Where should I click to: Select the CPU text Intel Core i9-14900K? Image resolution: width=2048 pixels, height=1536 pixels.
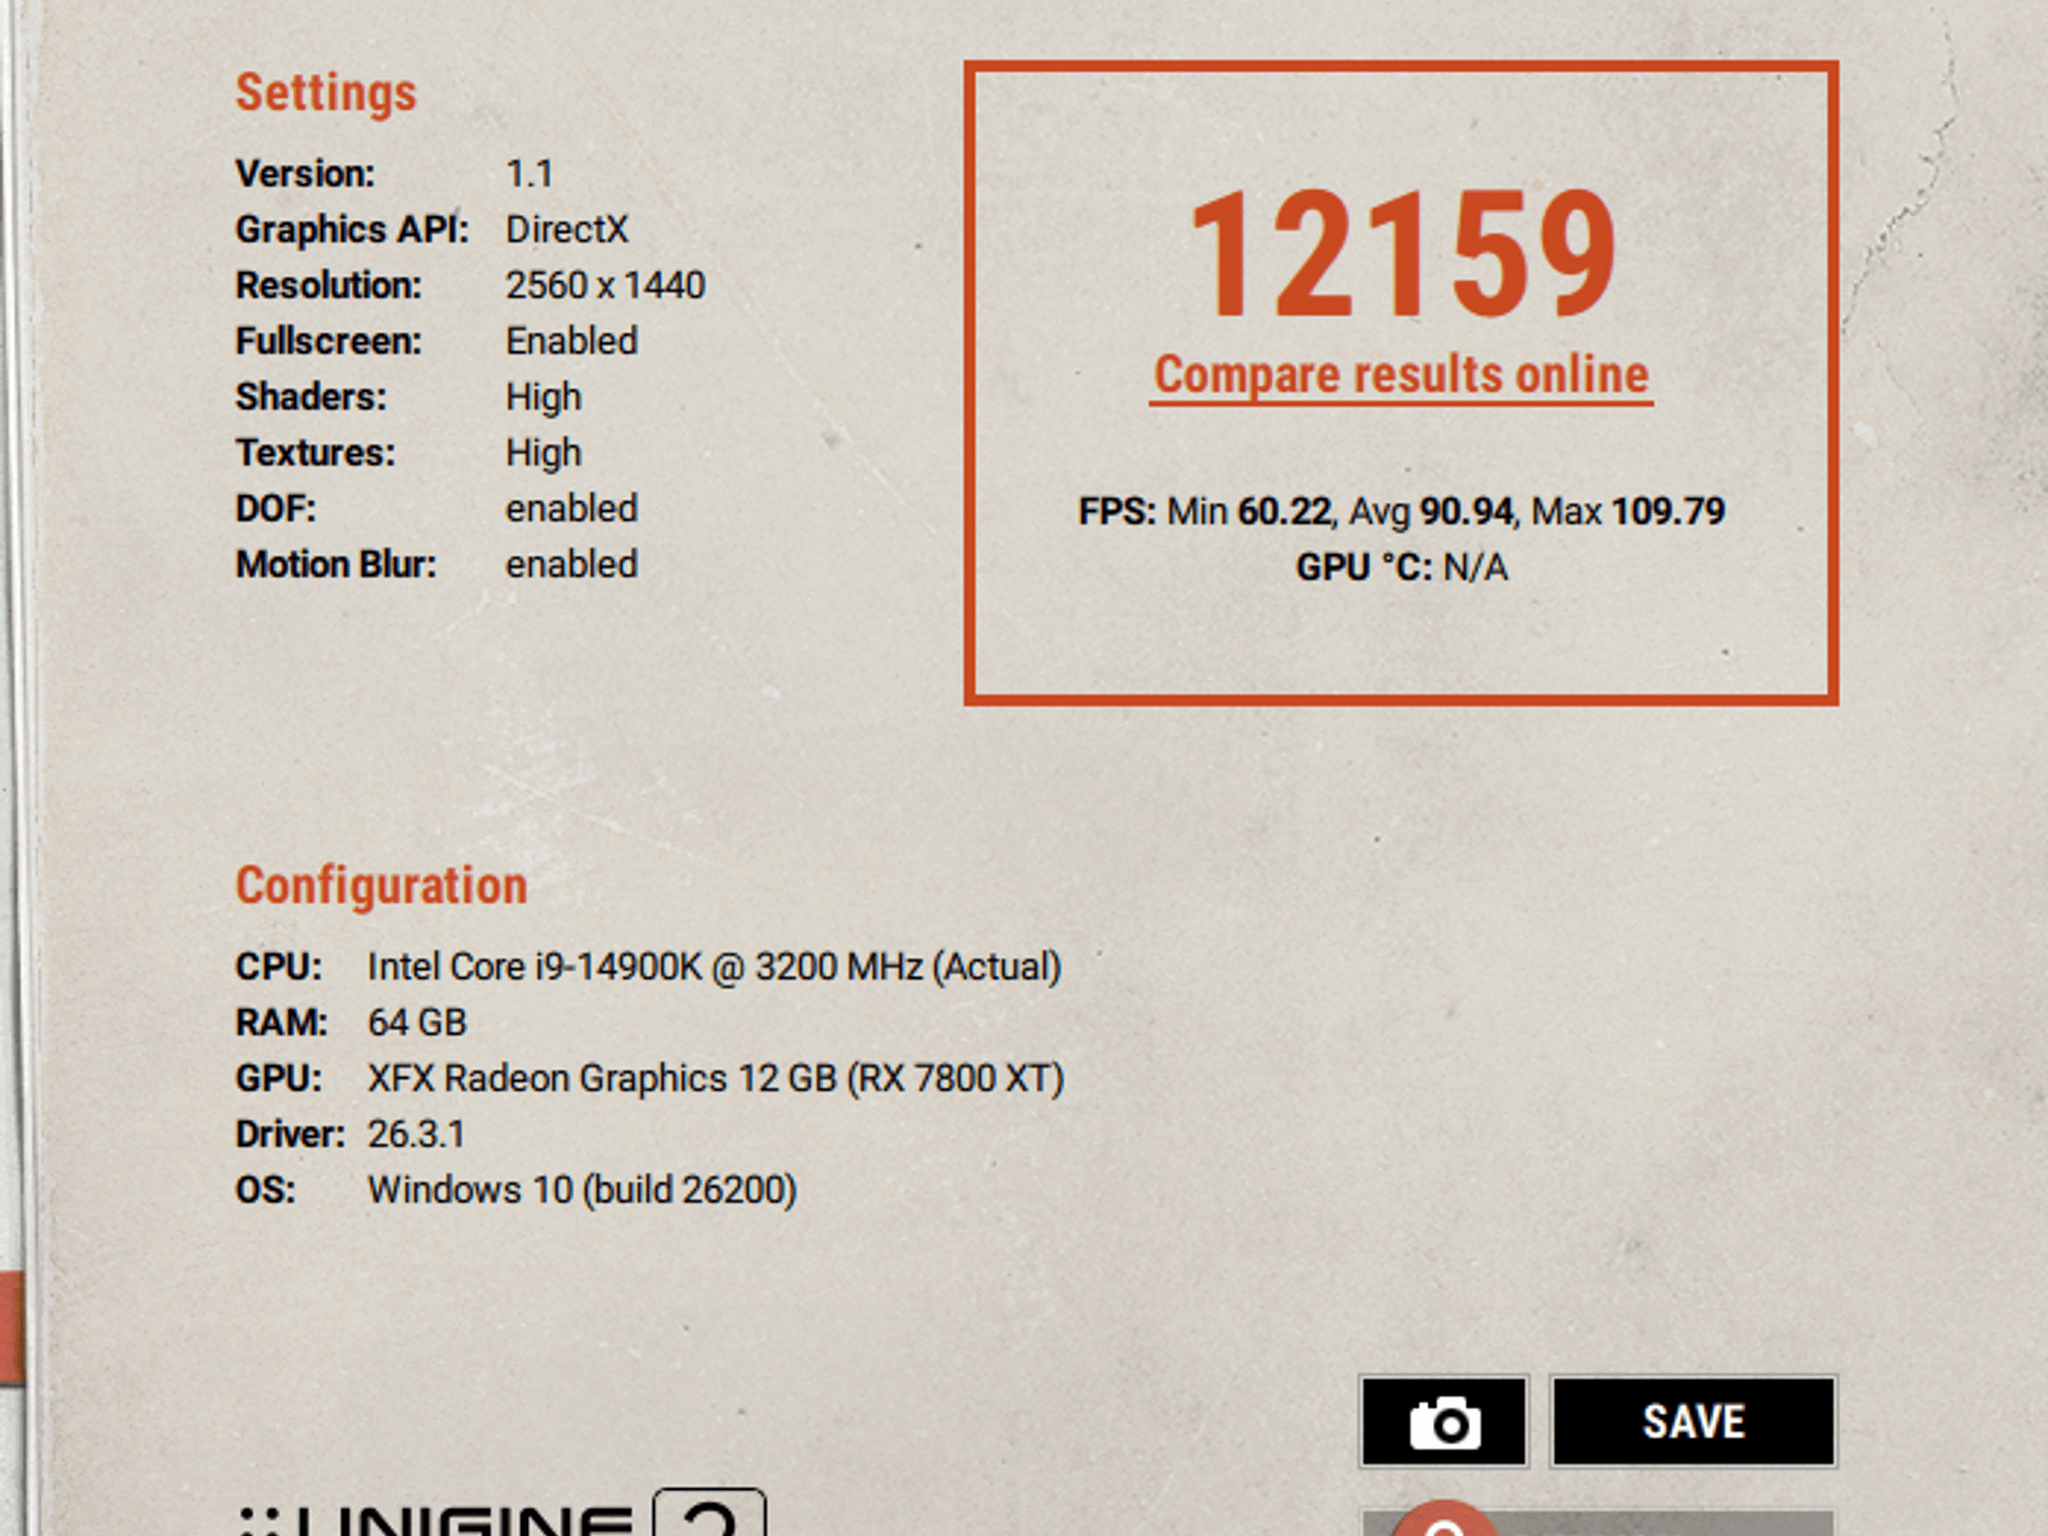click(535, 967)
